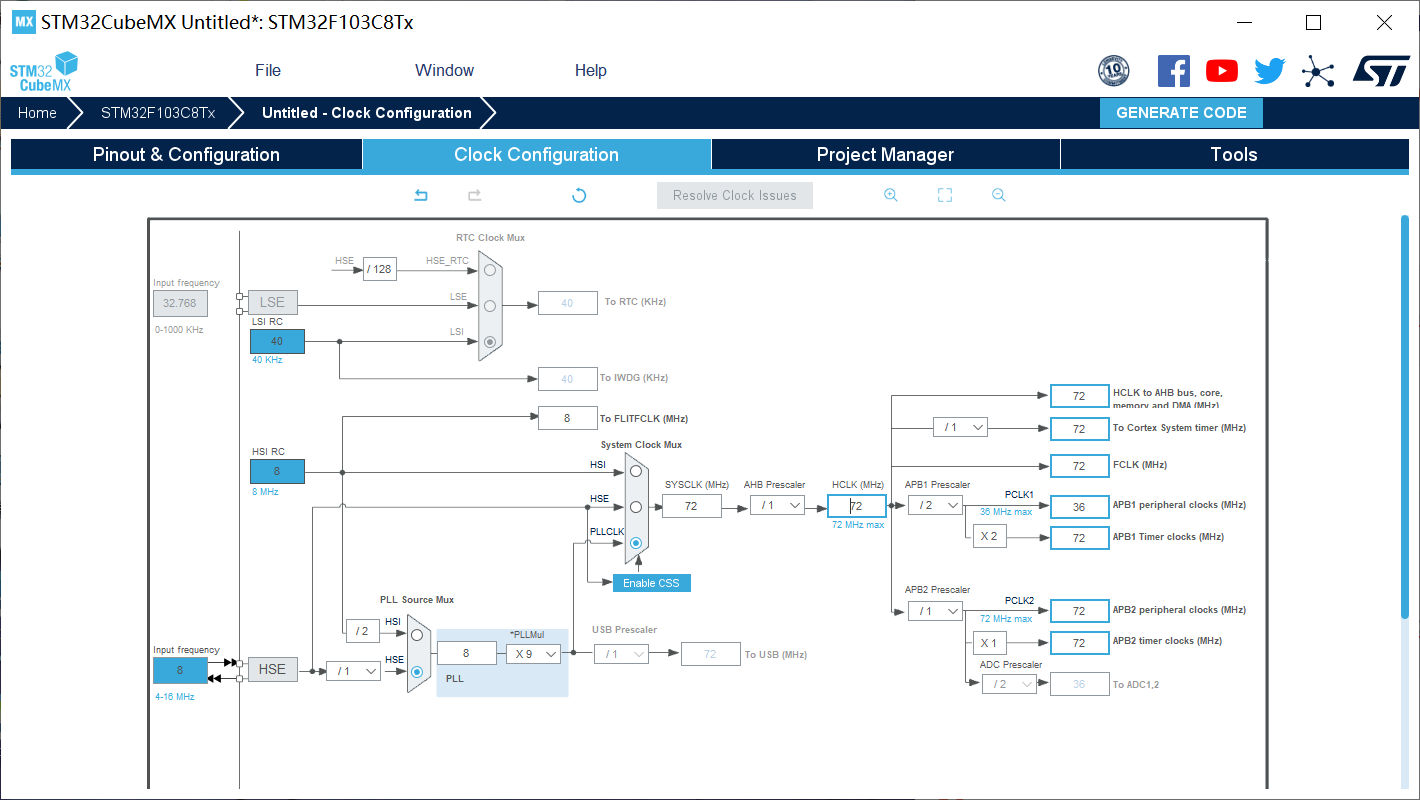Open the Window menu
Viewport: 1420px width, 800px height.
click(x=444, y=70)
